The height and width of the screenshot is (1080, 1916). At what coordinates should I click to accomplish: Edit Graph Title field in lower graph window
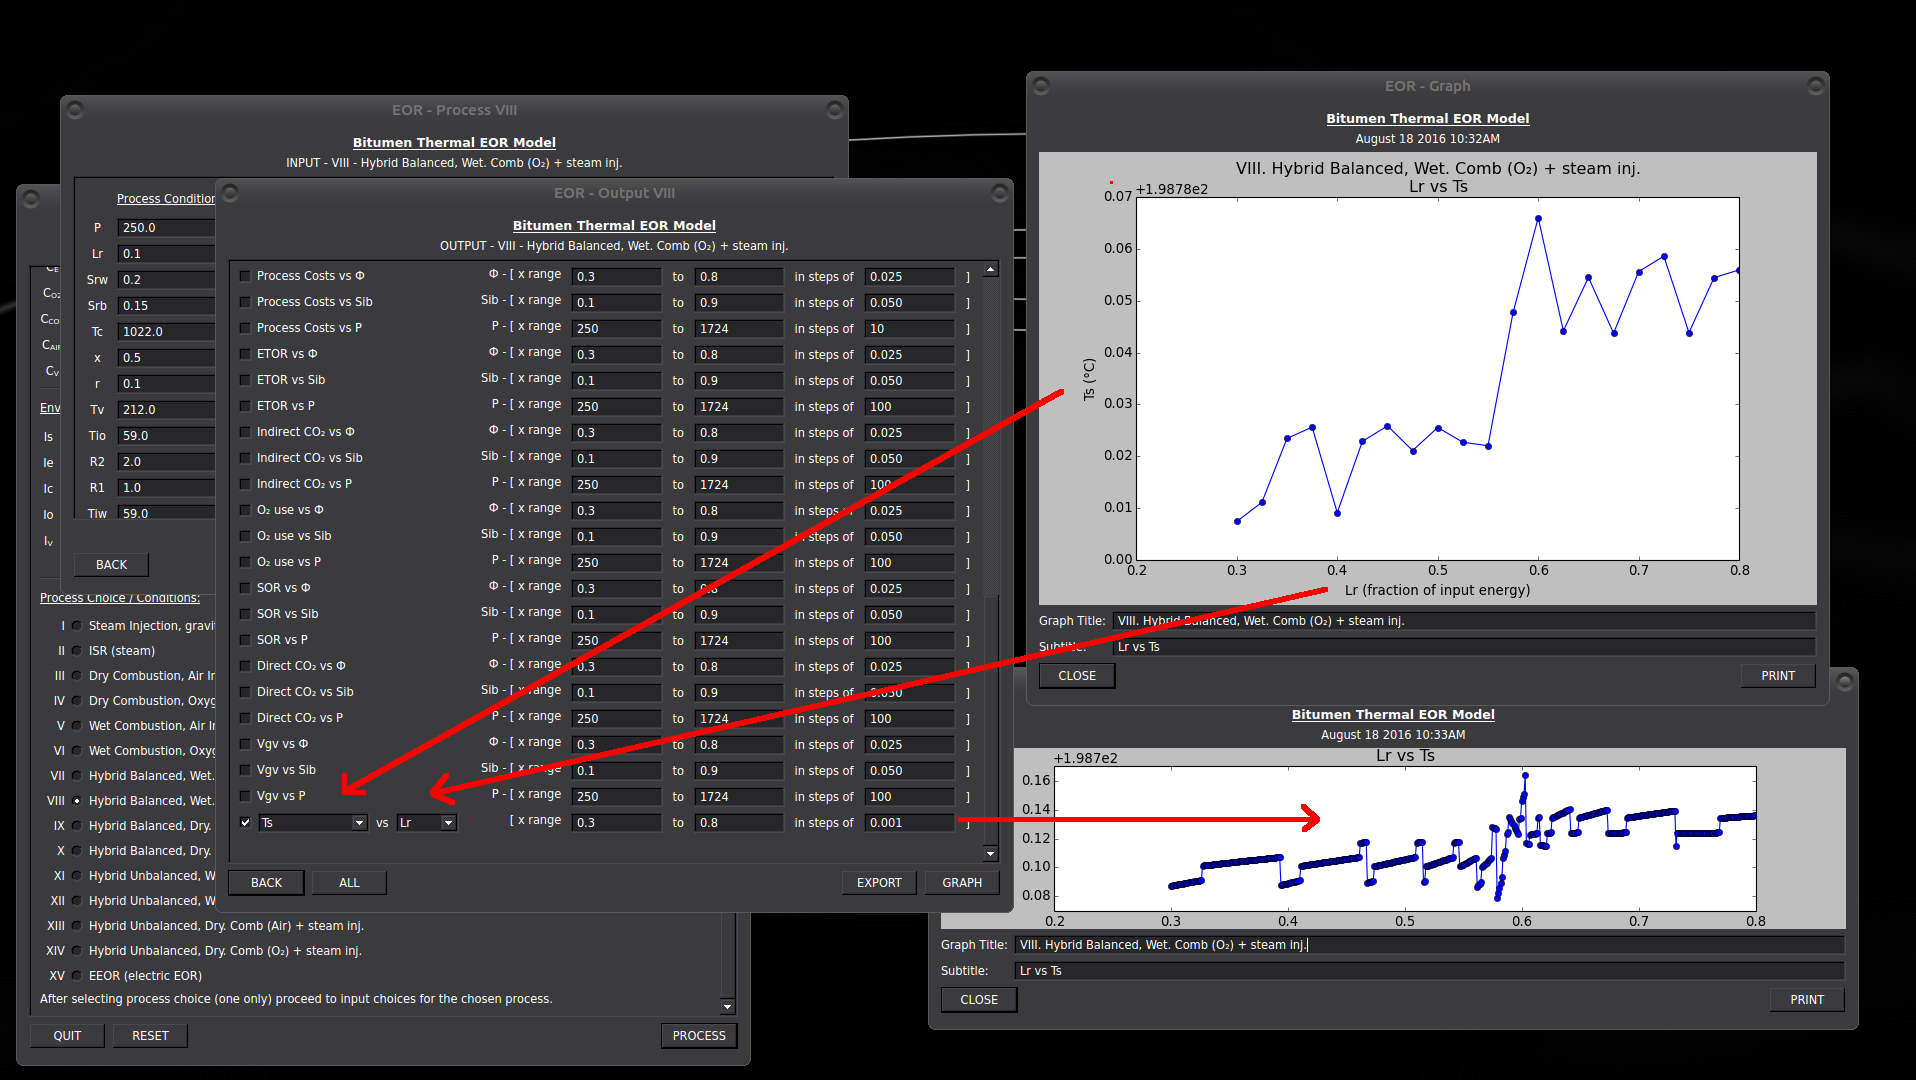[x=1429, y=945]
